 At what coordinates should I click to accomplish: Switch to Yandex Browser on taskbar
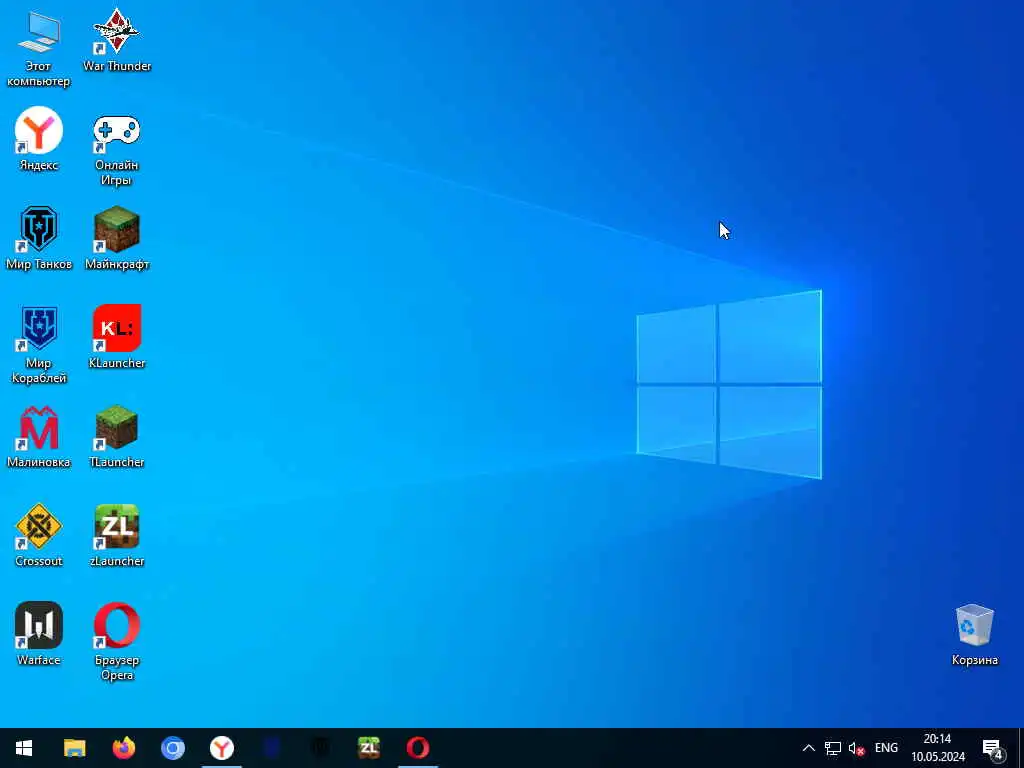tap(222, 748)
